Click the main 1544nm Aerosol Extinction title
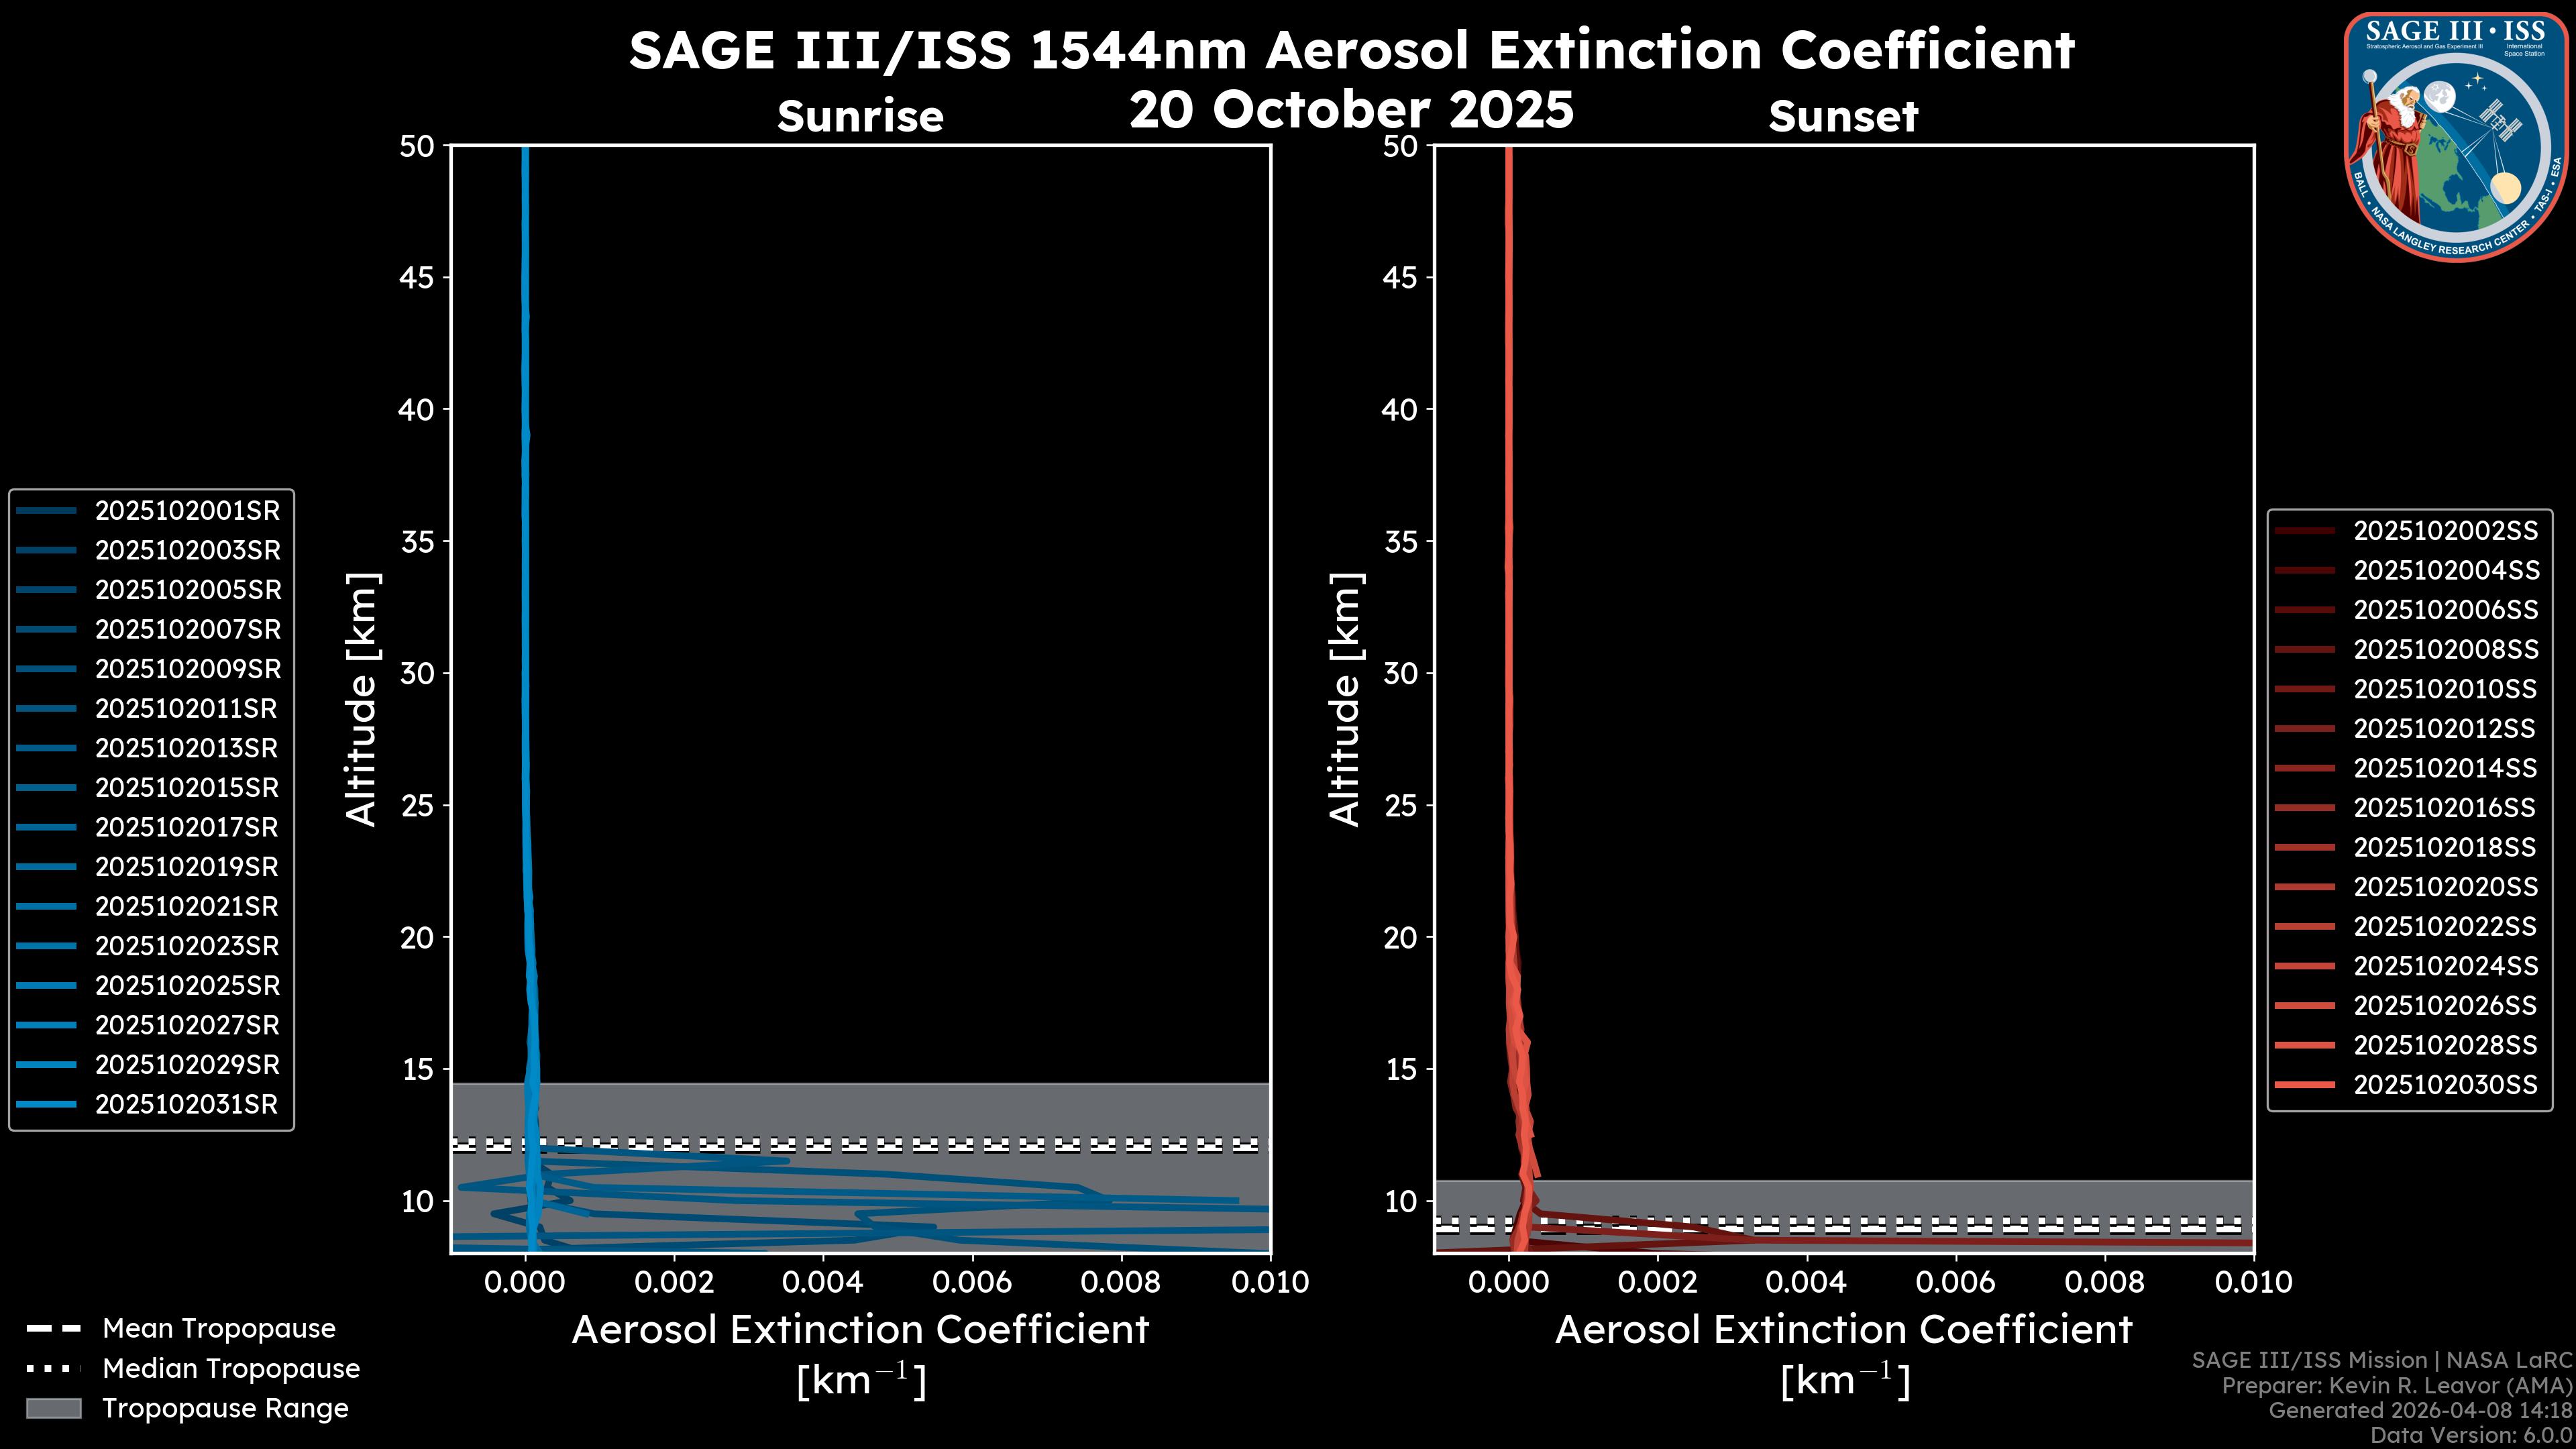The image size is (2576, 1449). (1351, 50)
